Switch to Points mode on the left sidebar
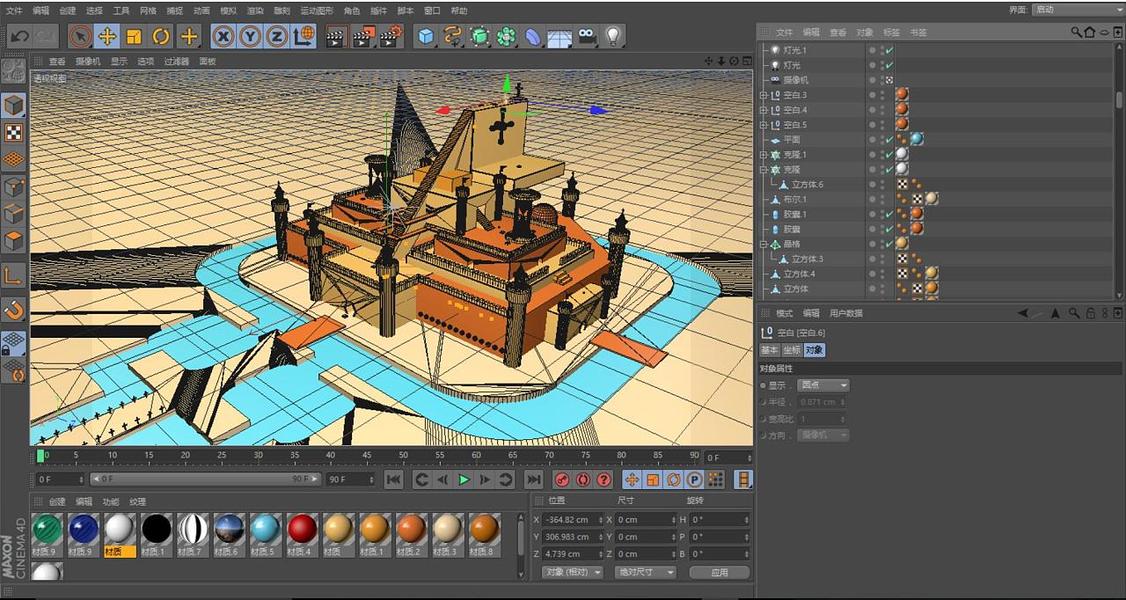The image size is (1126, 600). [x=14, y=187]
